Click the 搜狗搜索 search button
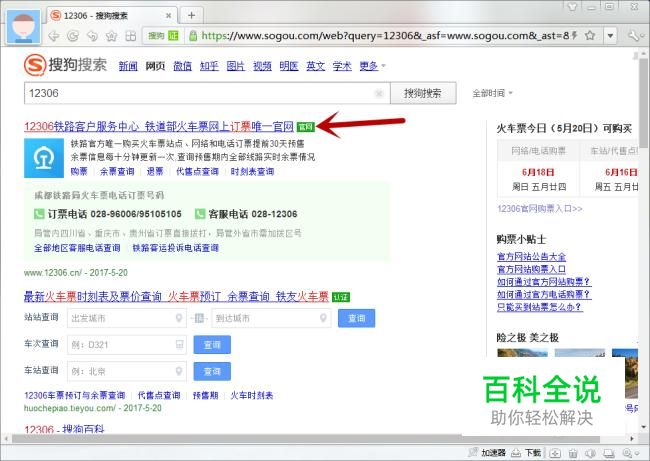 423,93
